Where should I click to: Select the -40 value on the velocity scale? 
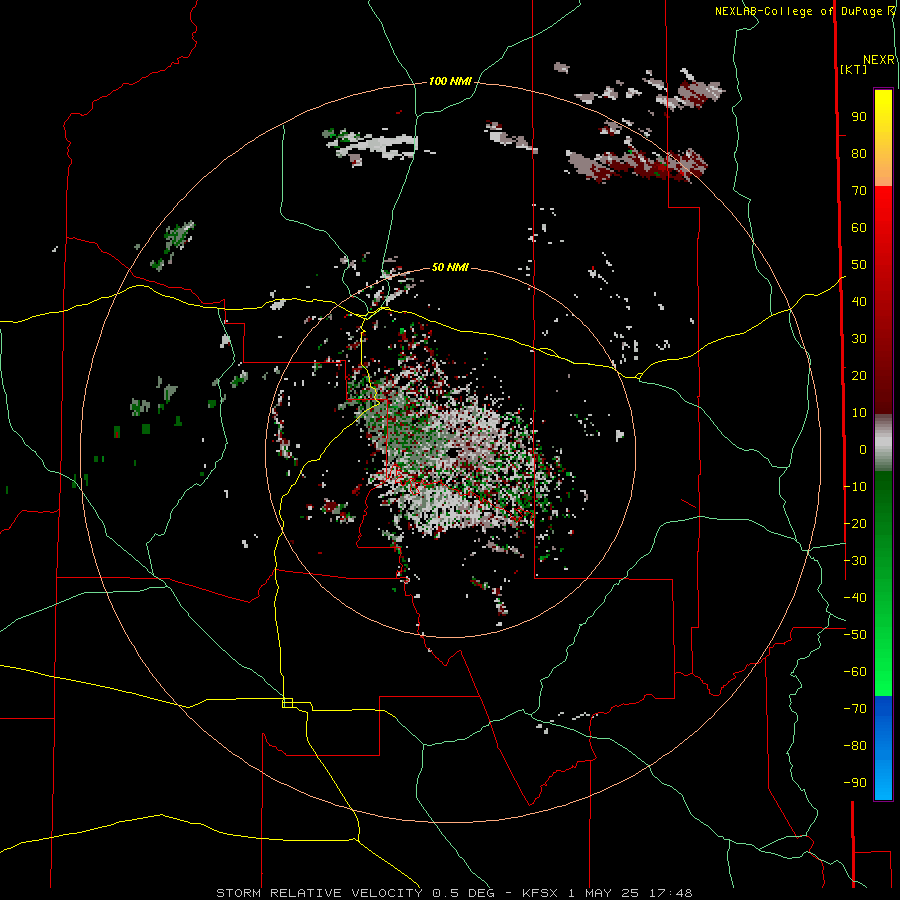[x=855, y=598]
